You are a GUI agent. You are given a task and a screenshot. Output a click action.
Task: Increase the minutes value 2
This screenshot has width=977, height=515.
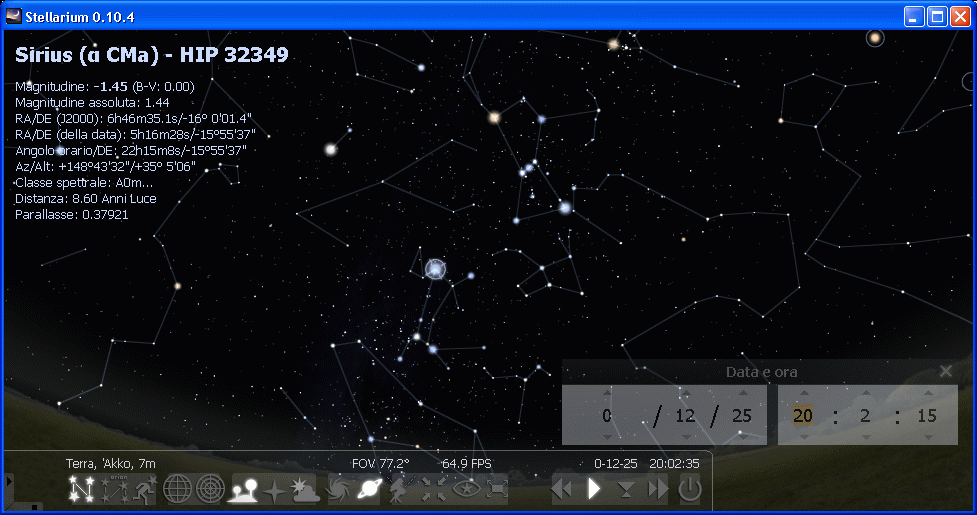(x=865, y=394)
